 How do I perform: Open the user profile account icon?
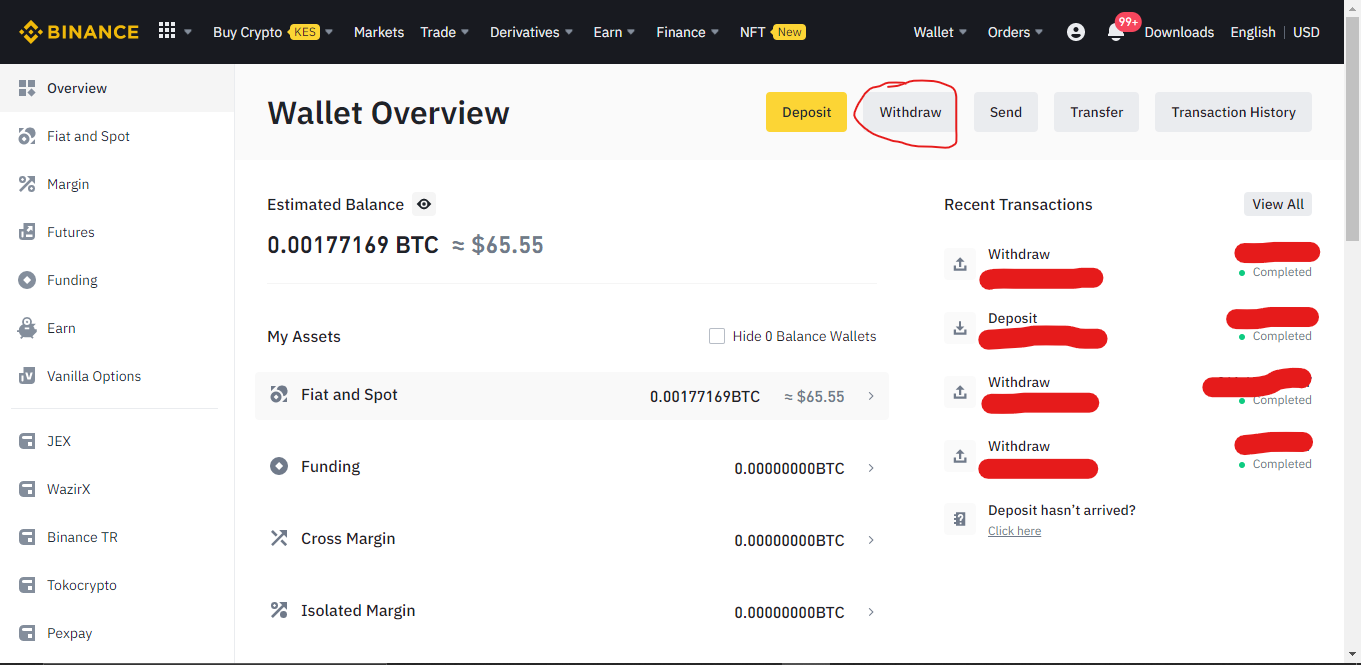1076,32
